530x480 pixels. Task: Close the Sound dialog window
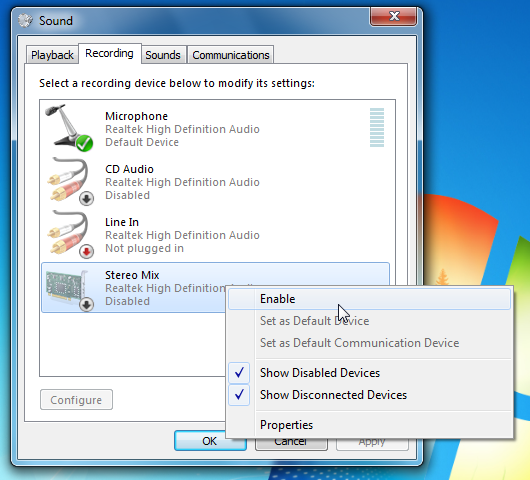(394, 16)
